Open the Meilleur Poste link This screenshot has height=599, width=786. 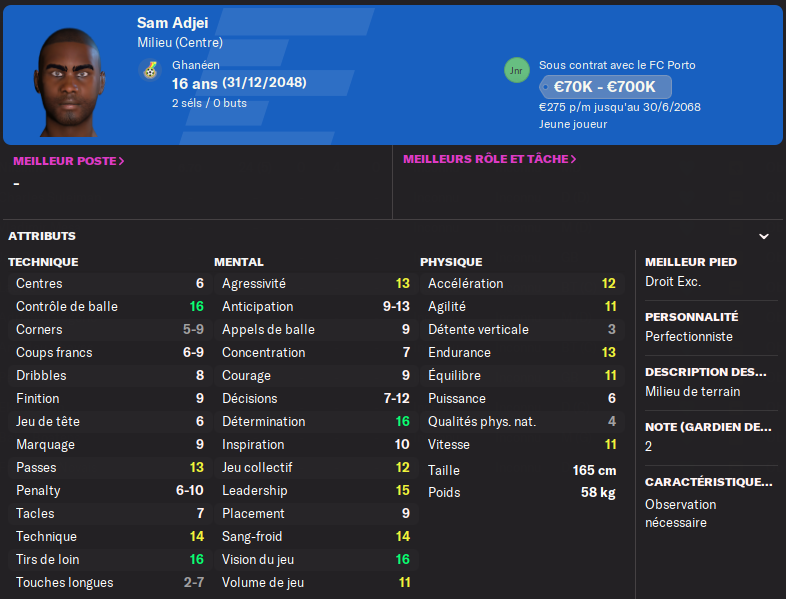(x=69, y=161)
